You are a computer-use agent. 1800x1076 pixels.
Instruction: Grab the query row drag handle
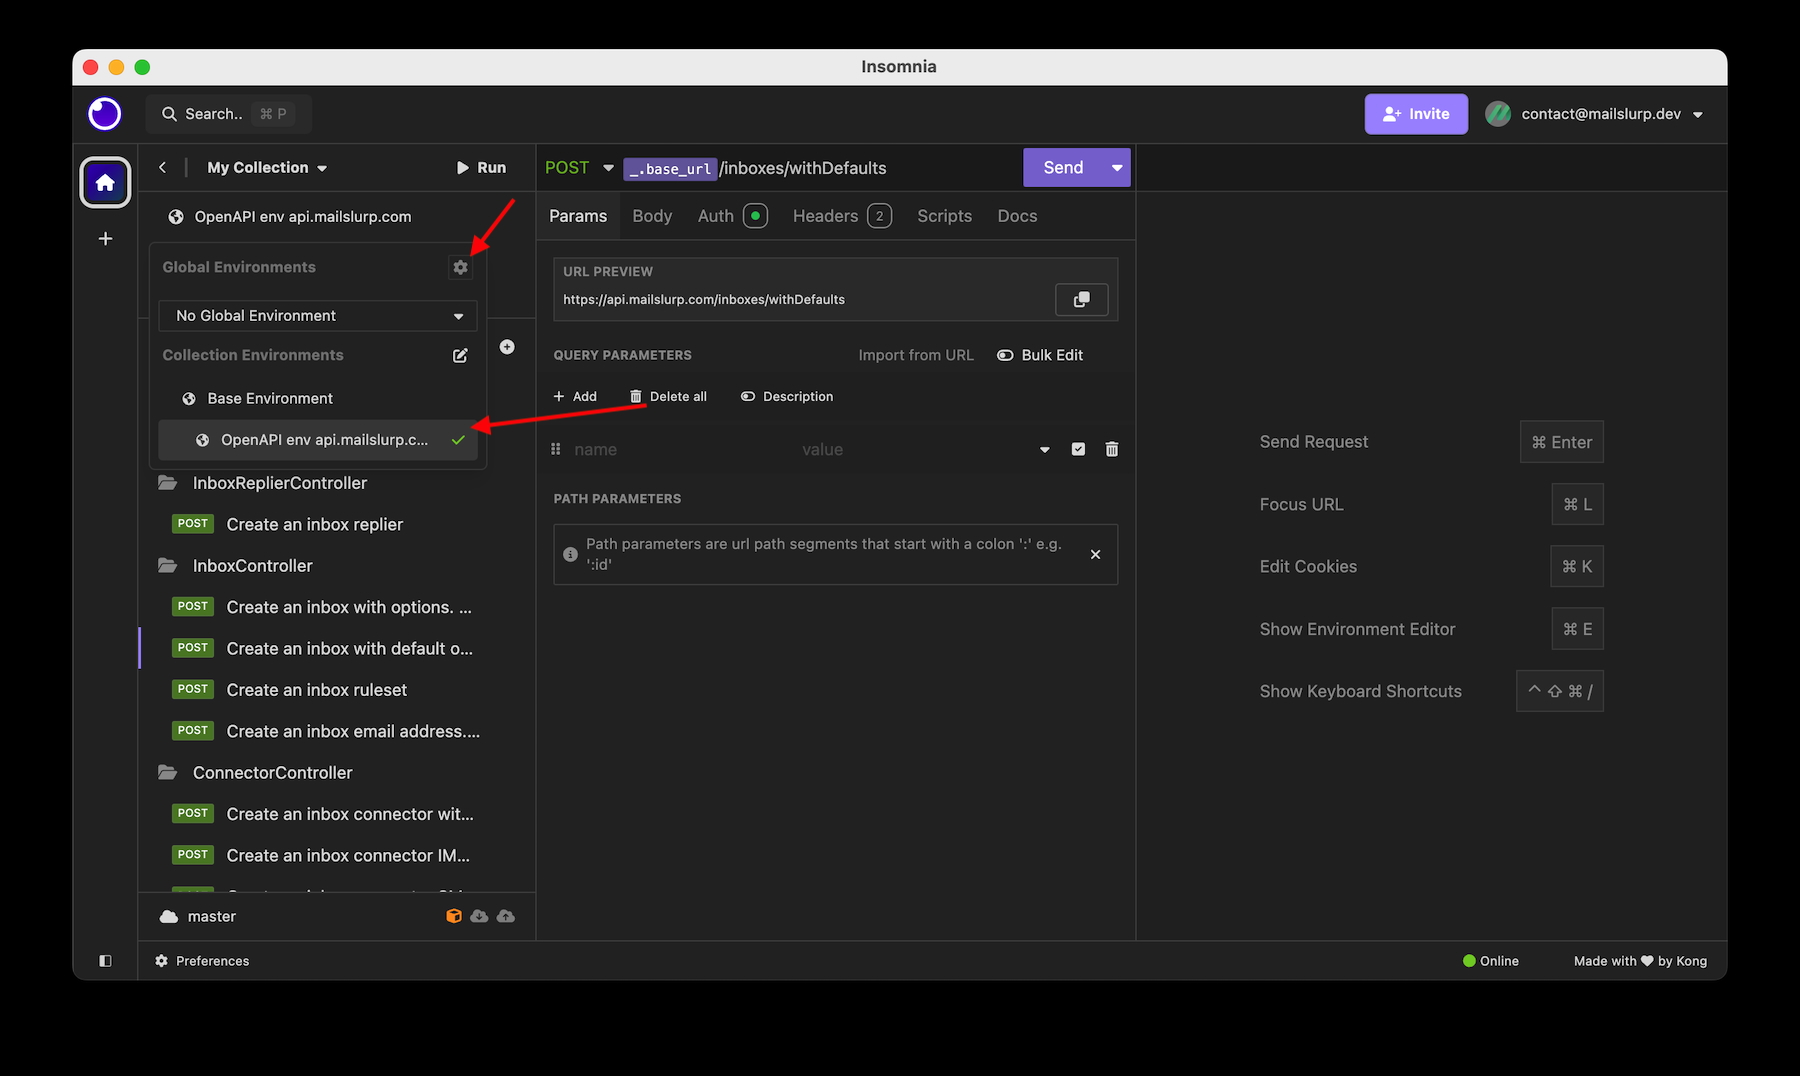pyautogui.click(x=556, y=449)
